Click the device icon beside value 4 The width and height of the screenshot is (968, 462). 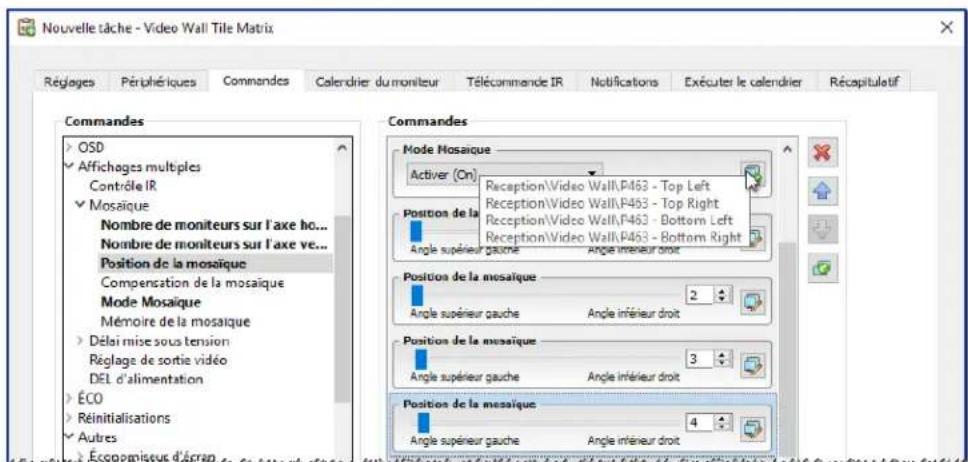[x=753, y=427]
